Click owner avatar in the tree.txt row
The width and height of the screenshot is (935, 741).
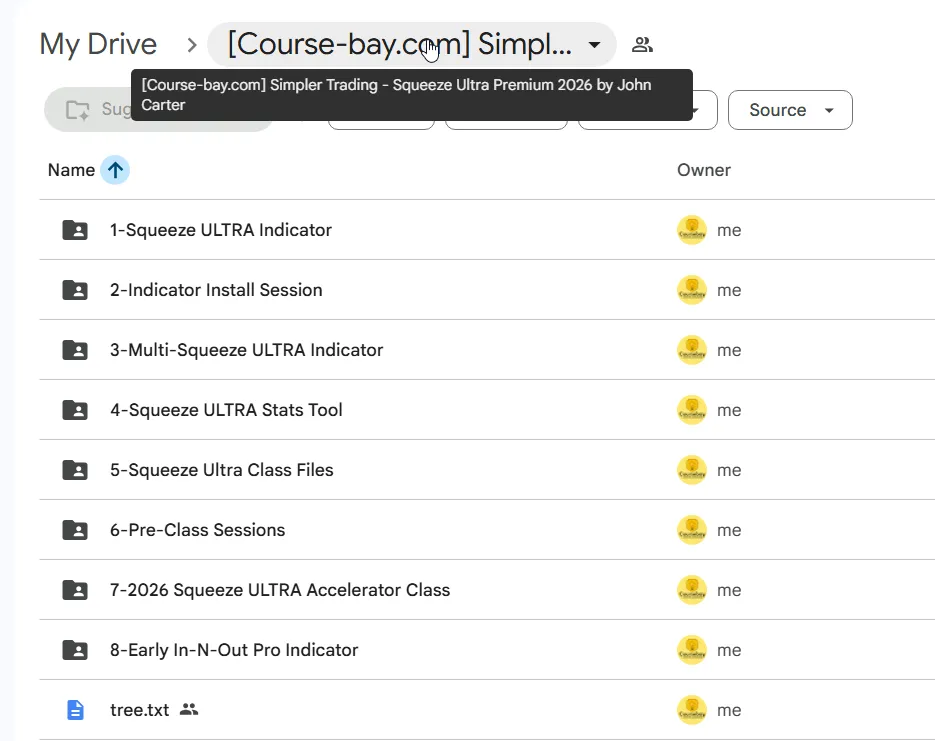point(692,710)
